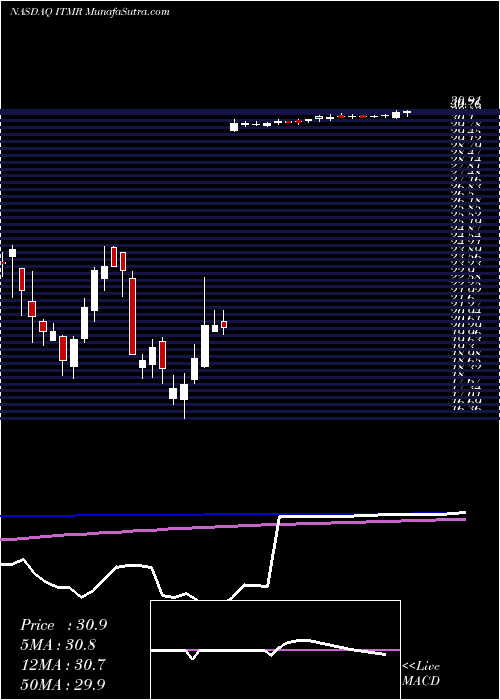
Task: Select the 50MA : 29.9 value
Action: pos(63,684)
